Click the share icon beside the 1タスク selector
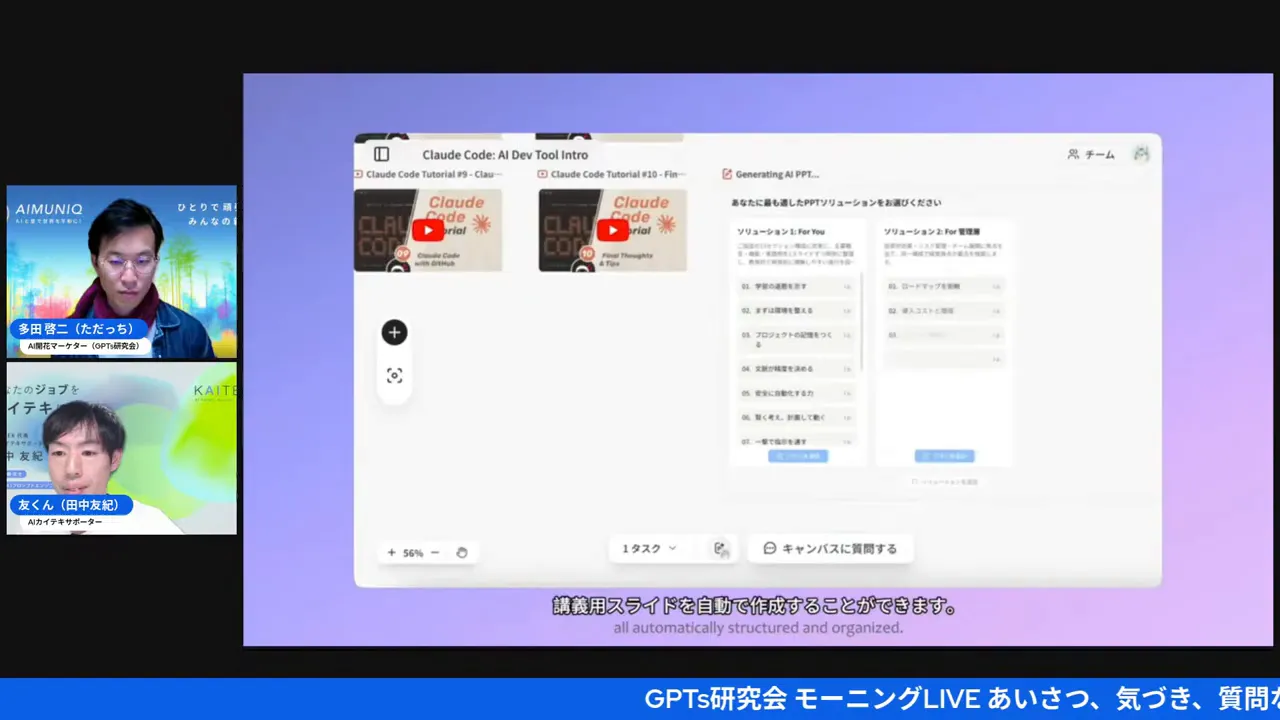The width and height of the screenshot is (1280, 720). point(720,548)
